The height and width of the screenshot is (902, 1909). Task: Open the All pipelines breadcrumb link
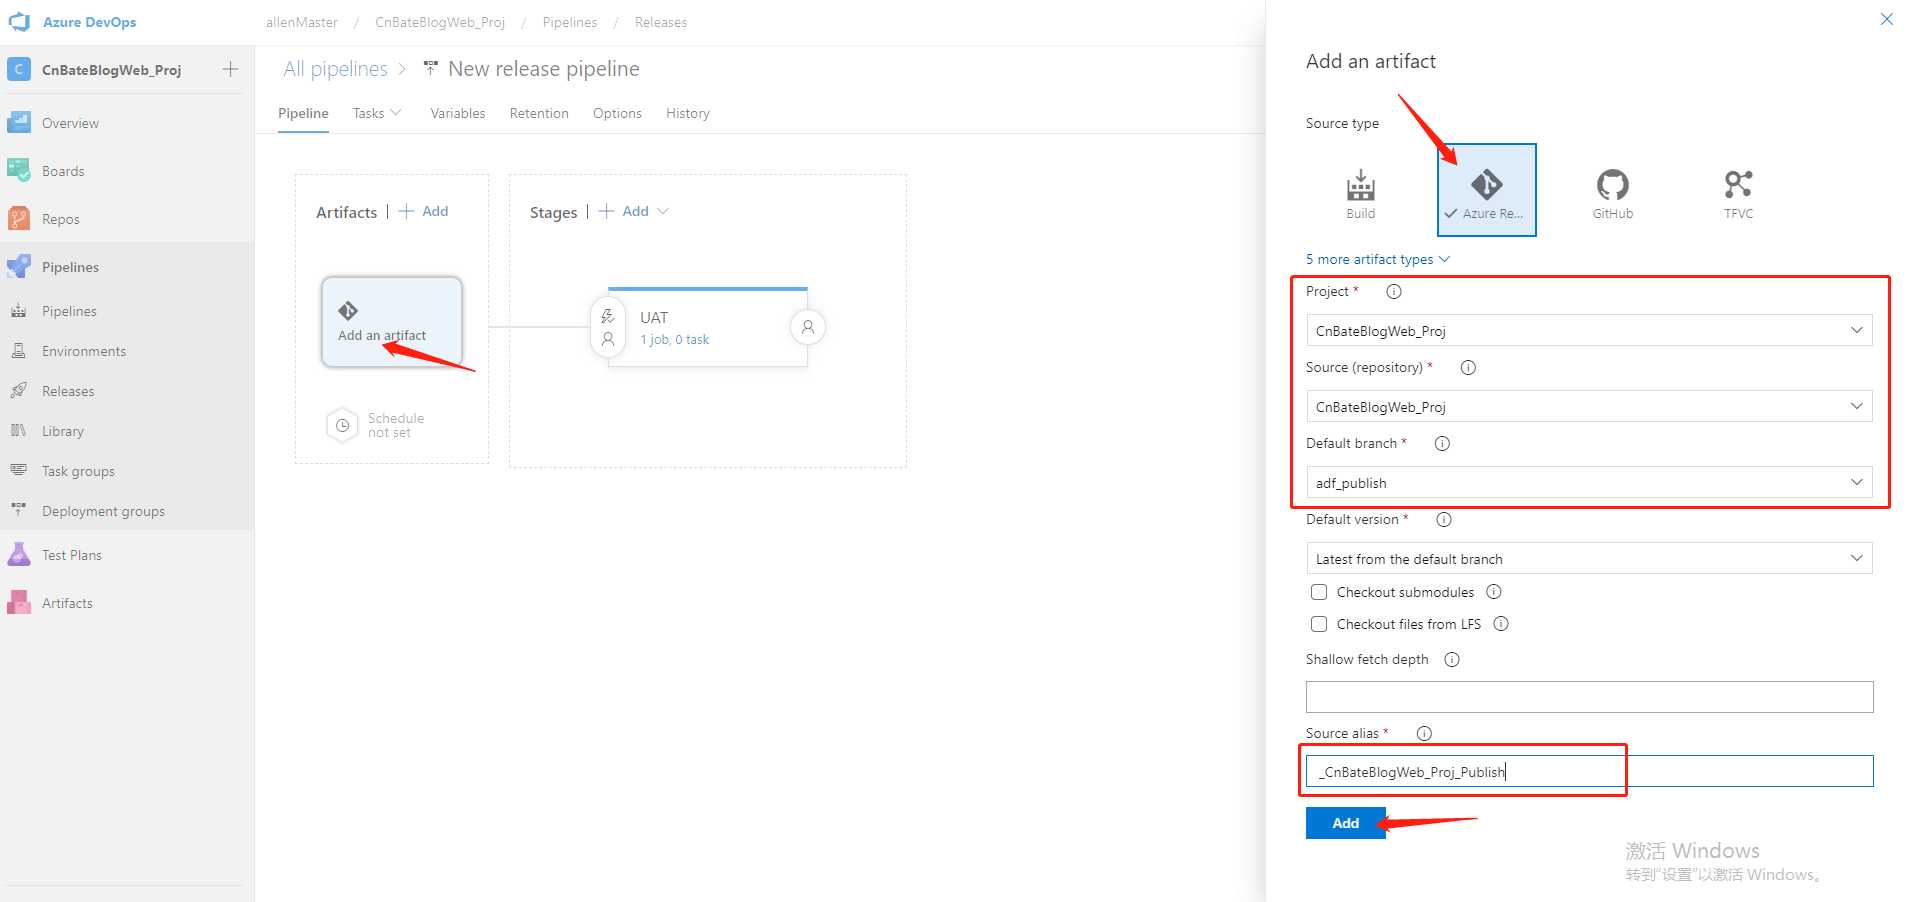(335, 69)
